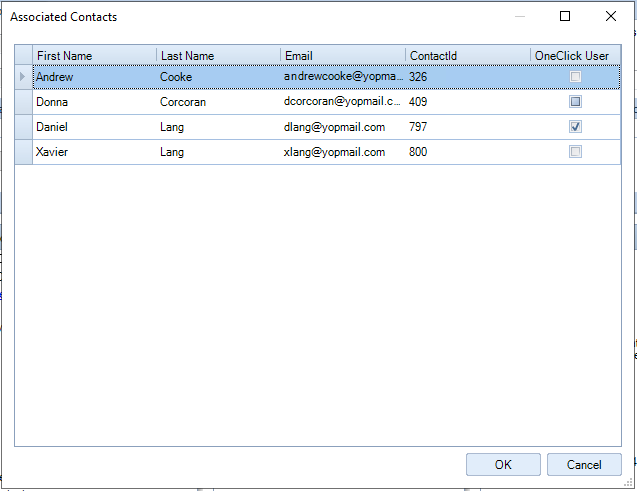Select the cell reading Corcoran

coord(219,102)
